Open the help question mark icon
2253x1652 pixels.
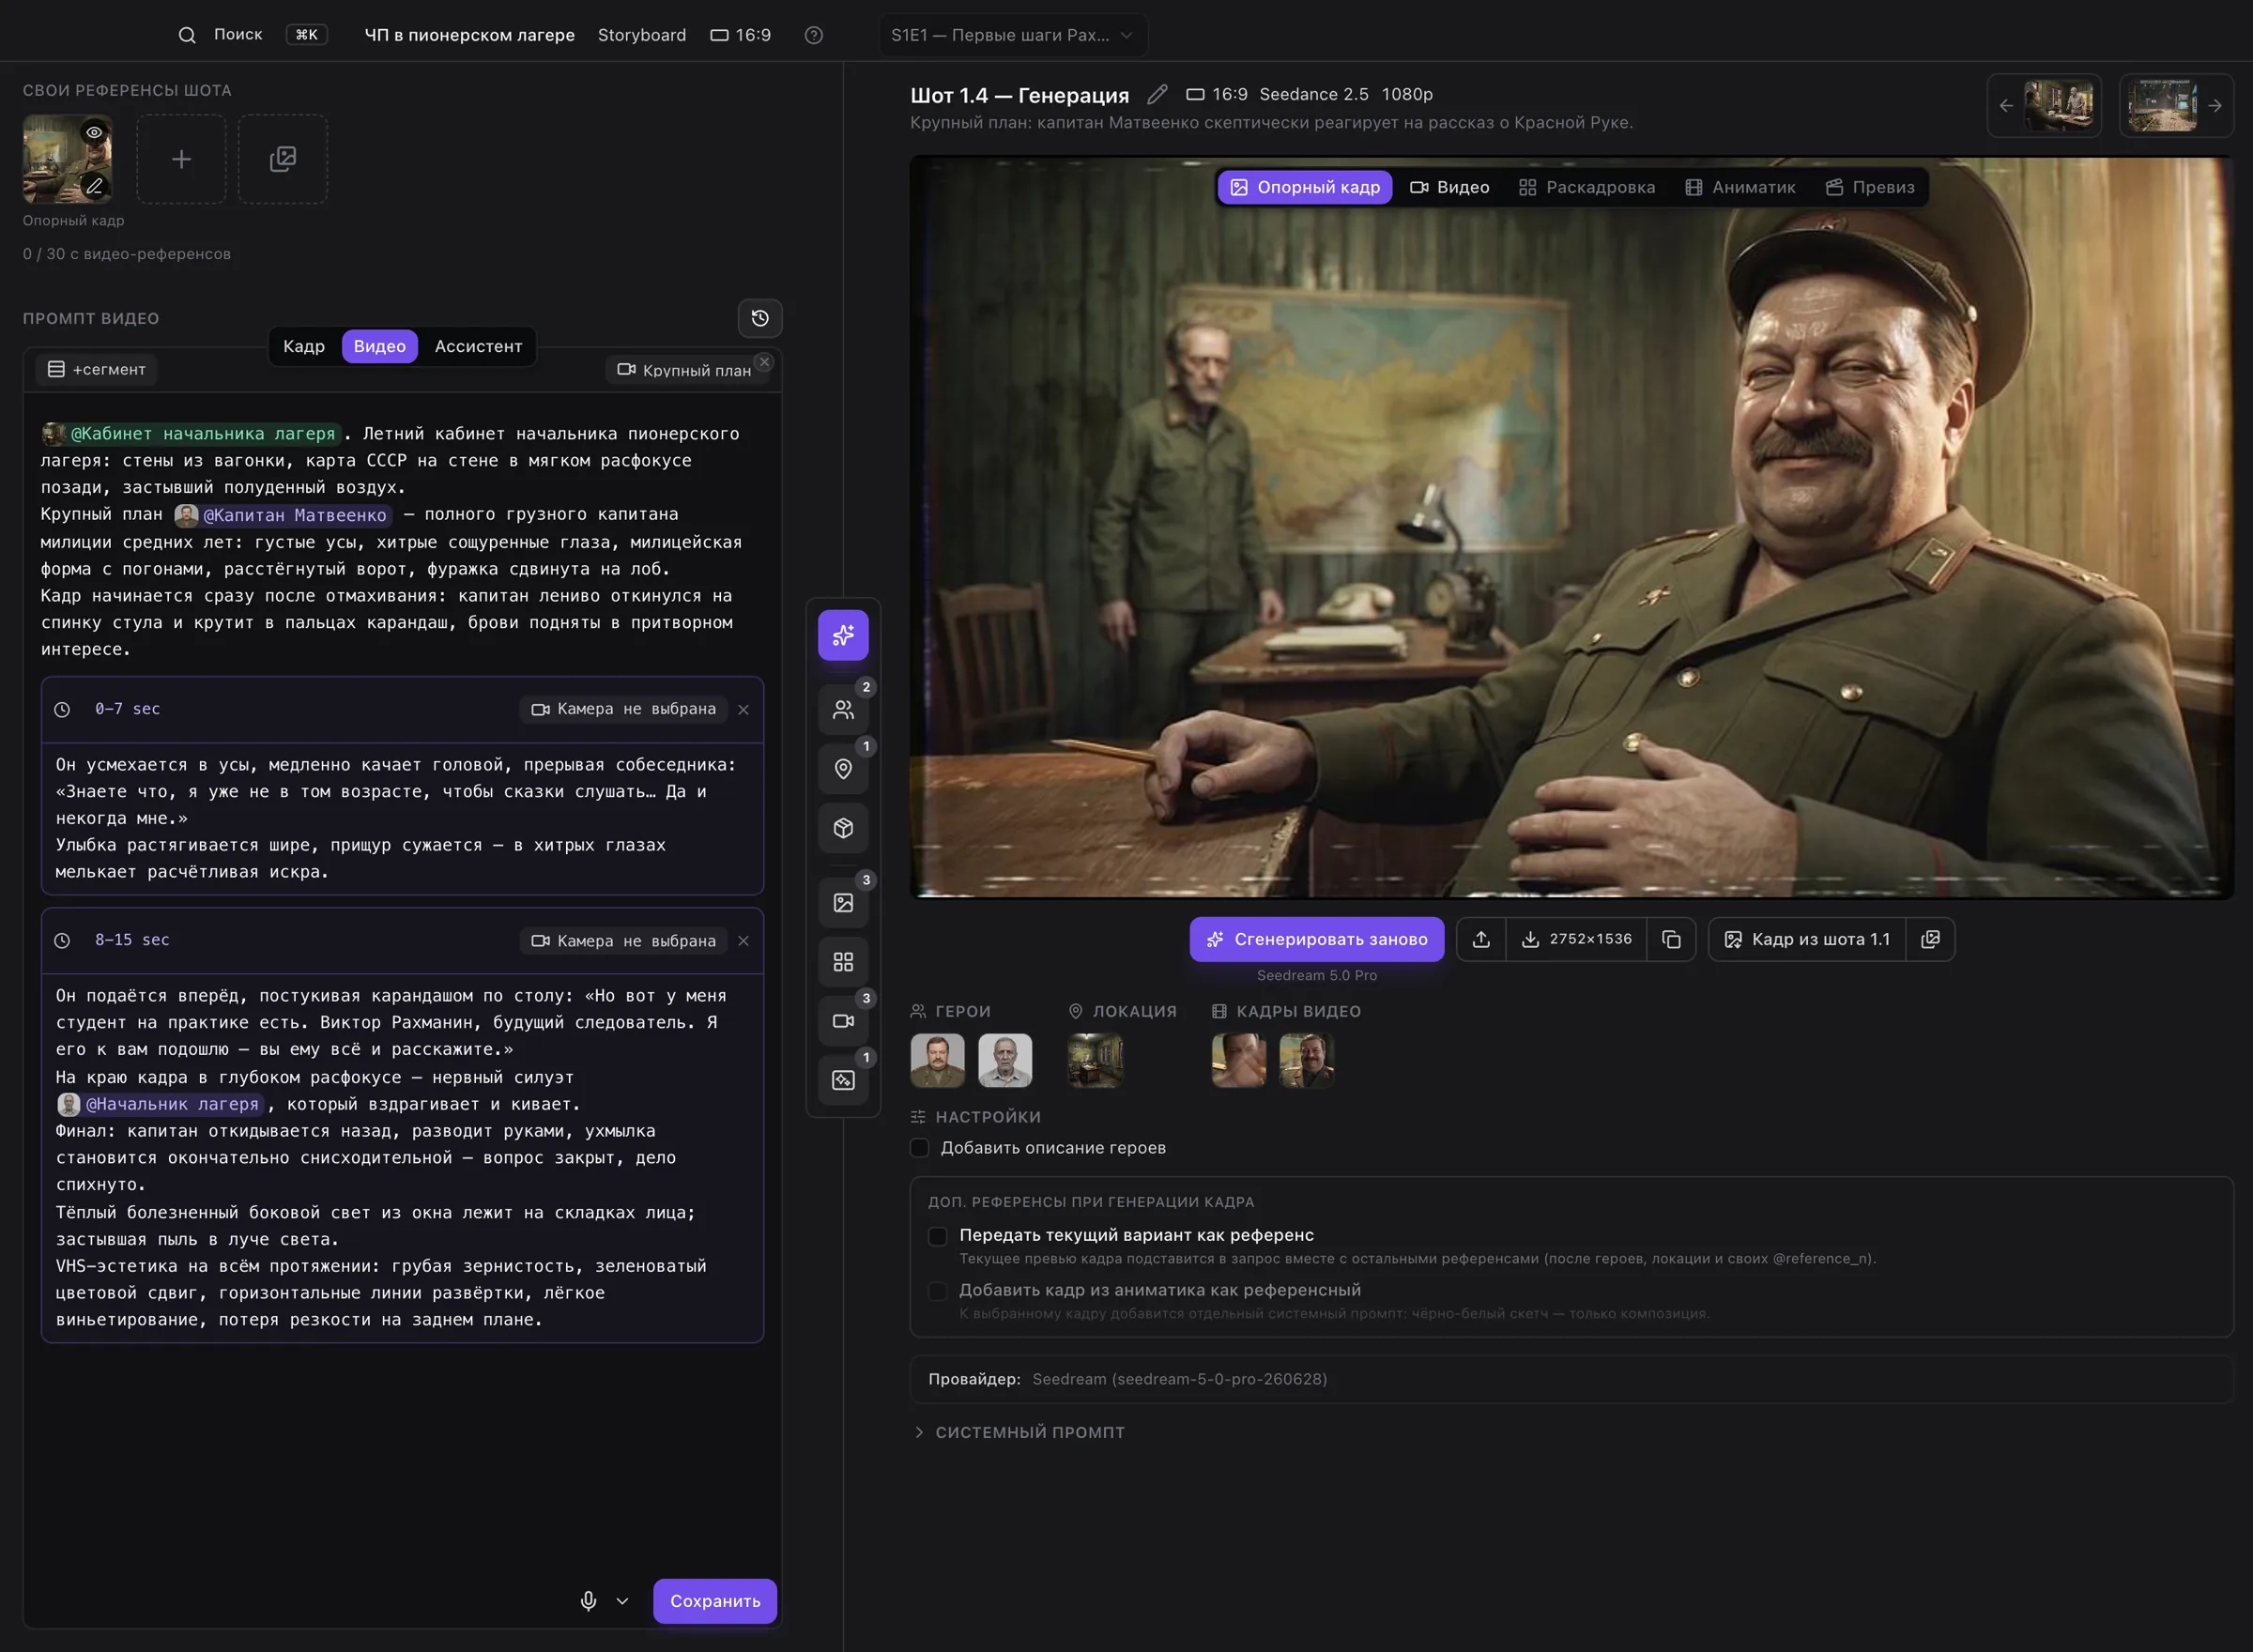pos(814,35)
